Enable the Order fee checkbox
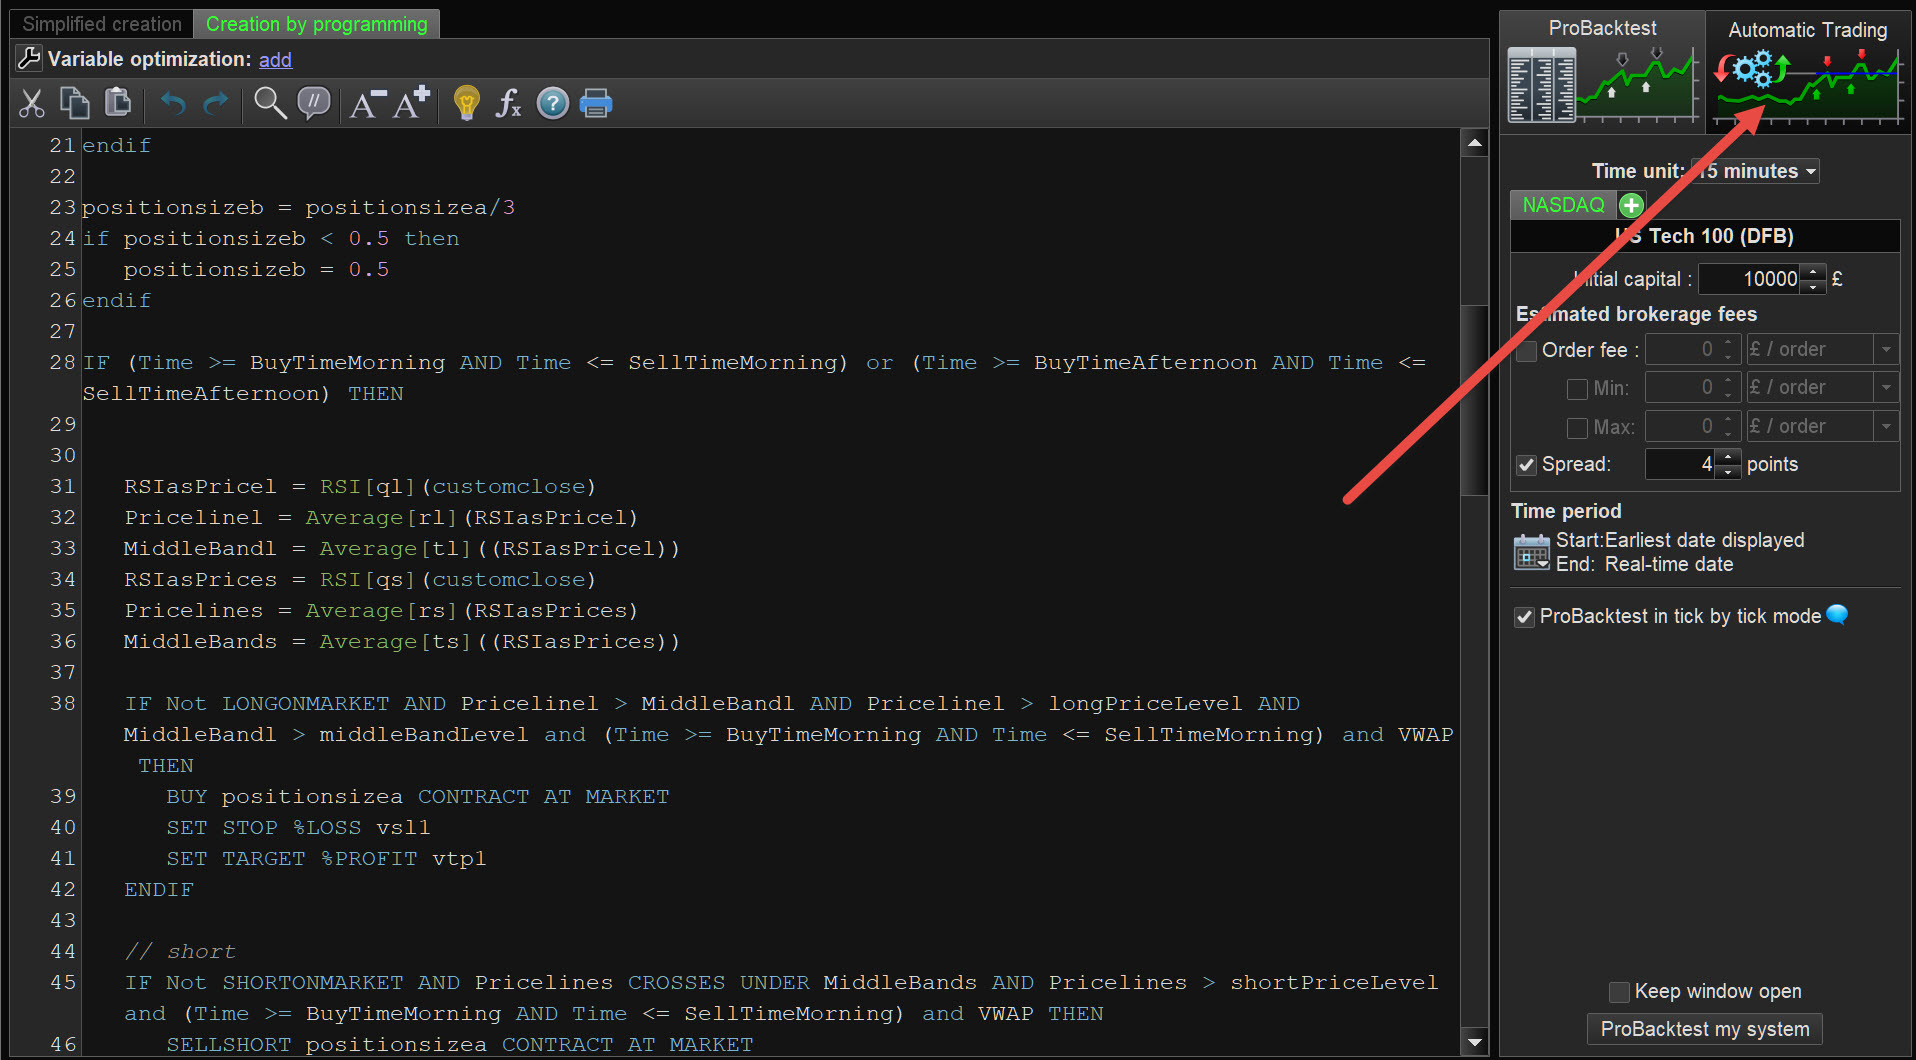Viewport: 1916px width, 1060px height. [x=1527, y=351]
